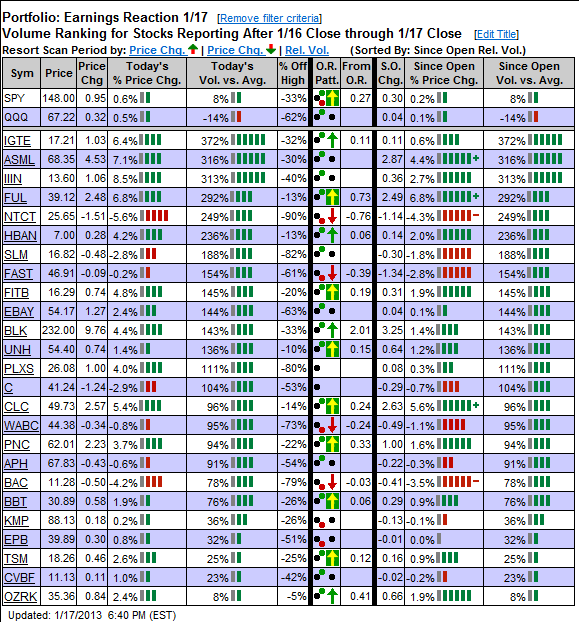The image size is (579, 622).
Task: Open the UNH symbol link
Action: [17, 350]
